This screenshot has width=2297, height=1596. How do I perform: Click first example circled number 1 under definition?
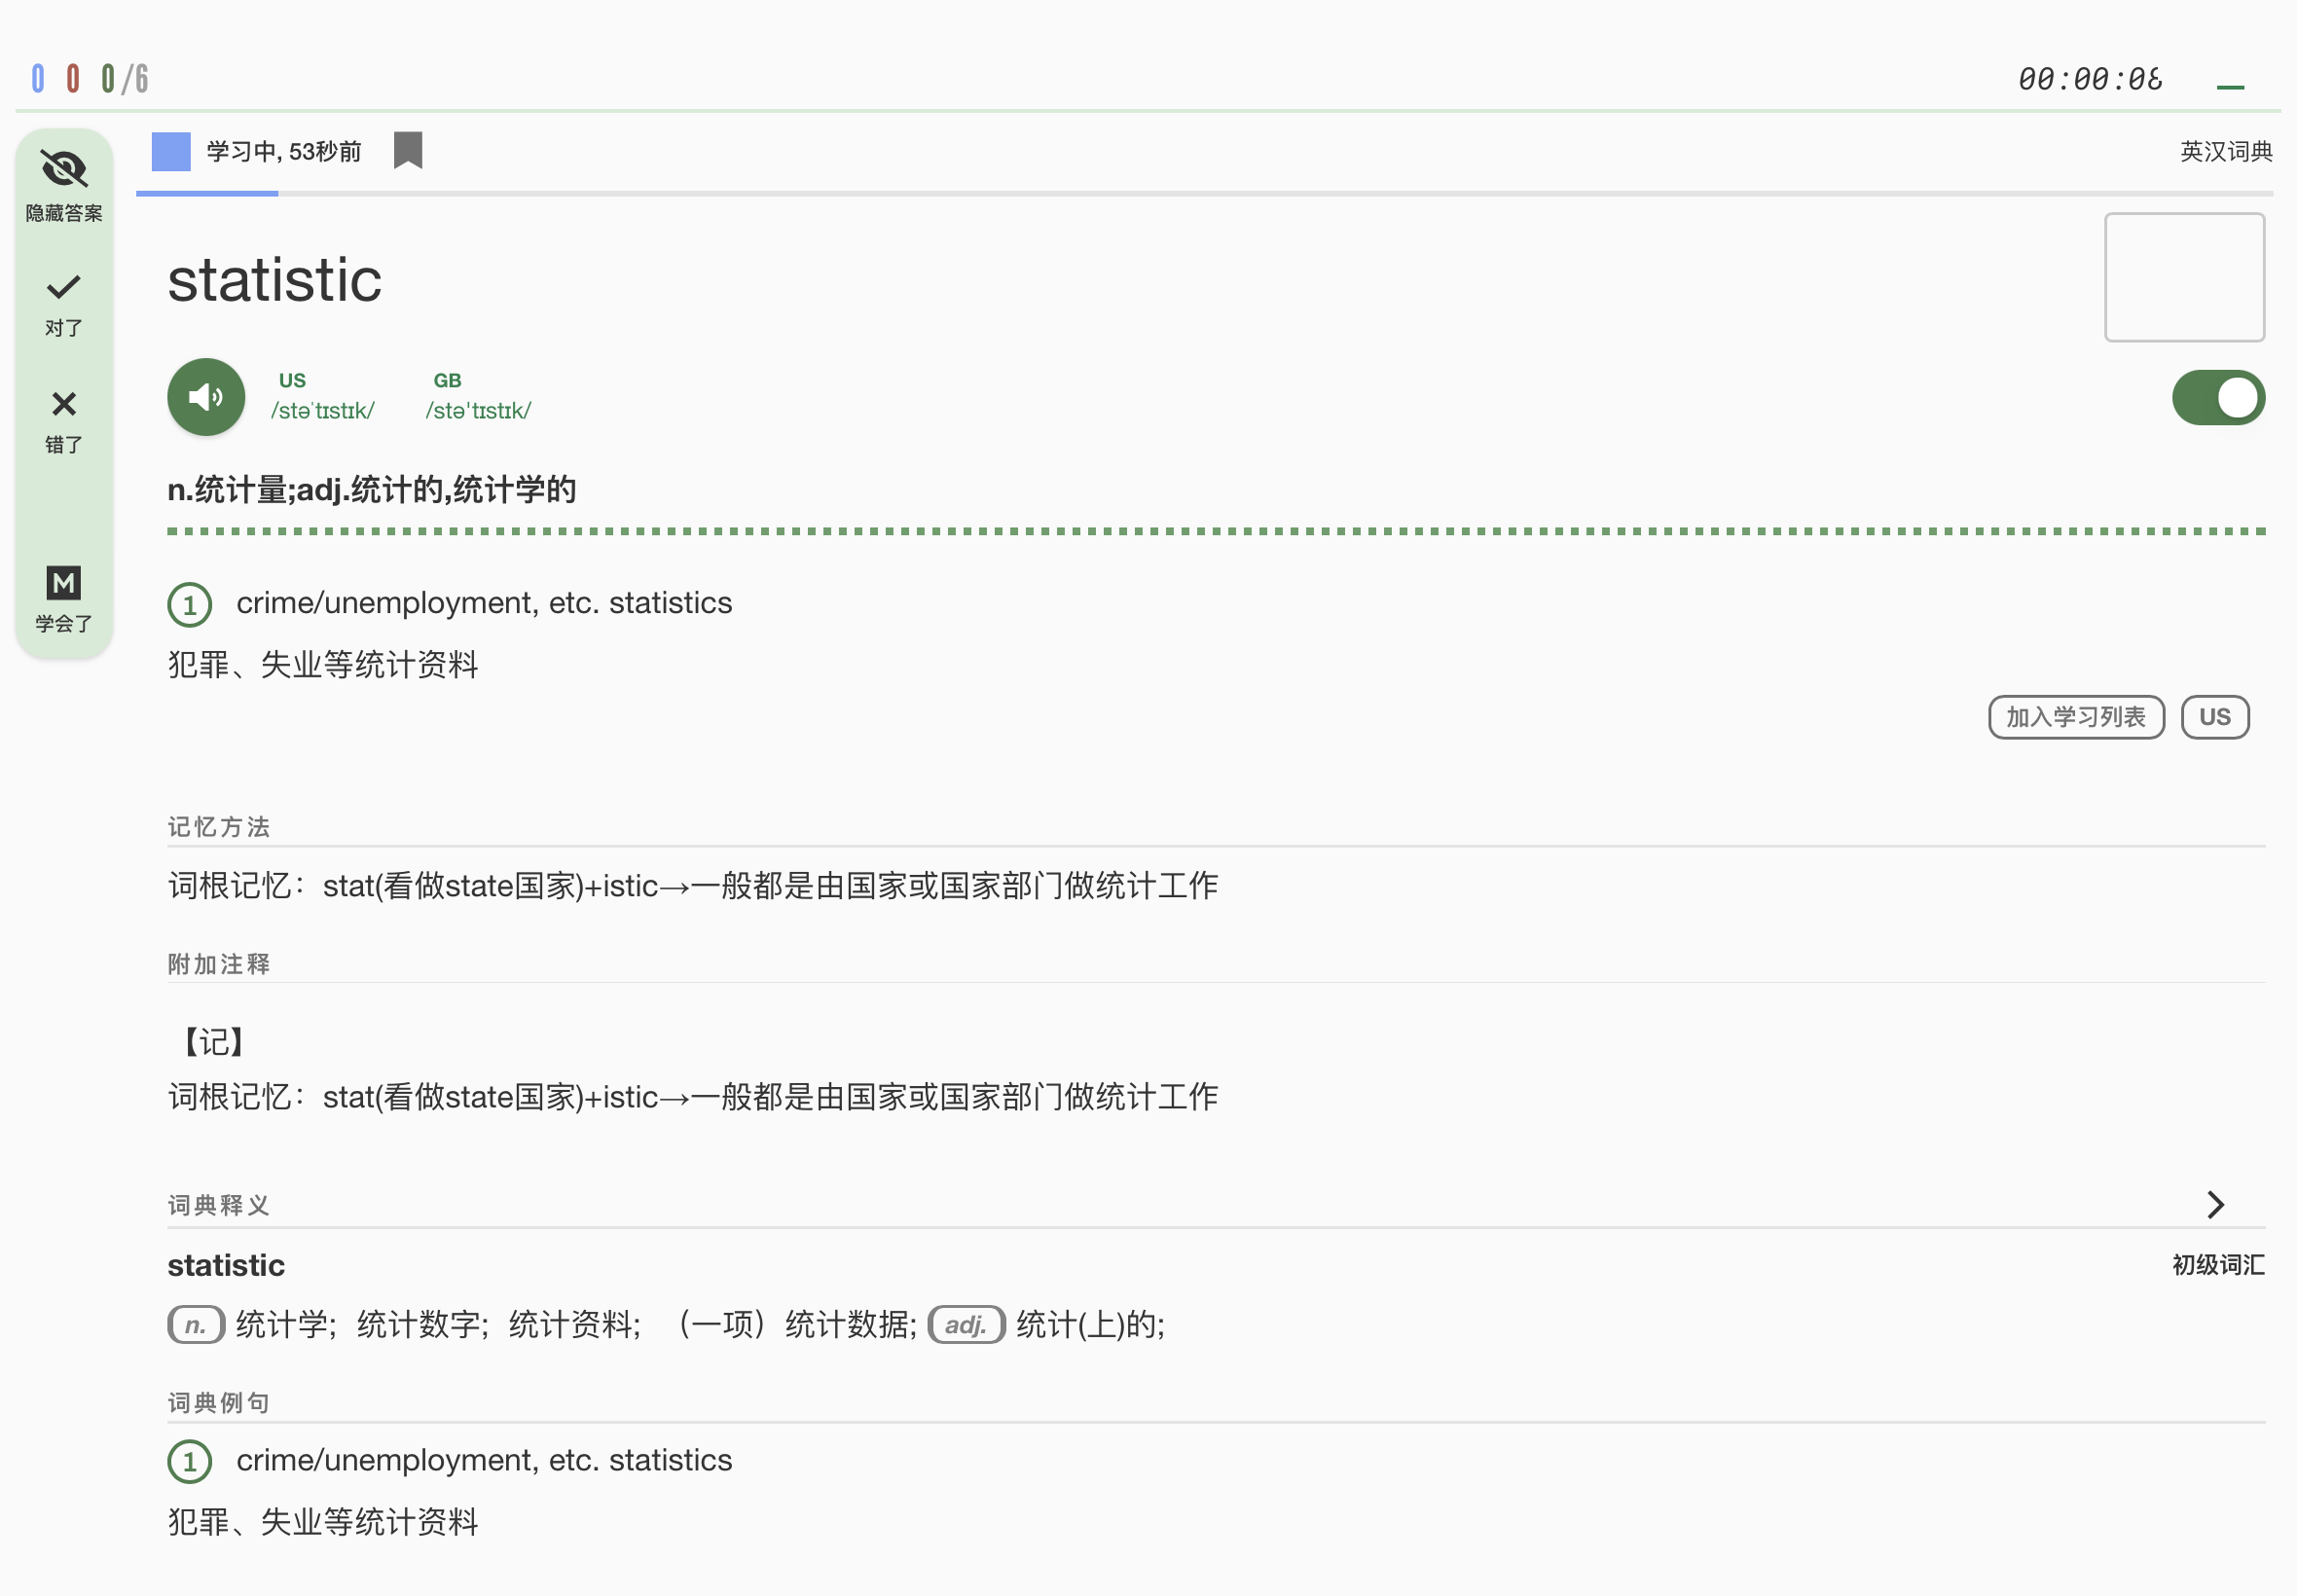pos(189,604)
